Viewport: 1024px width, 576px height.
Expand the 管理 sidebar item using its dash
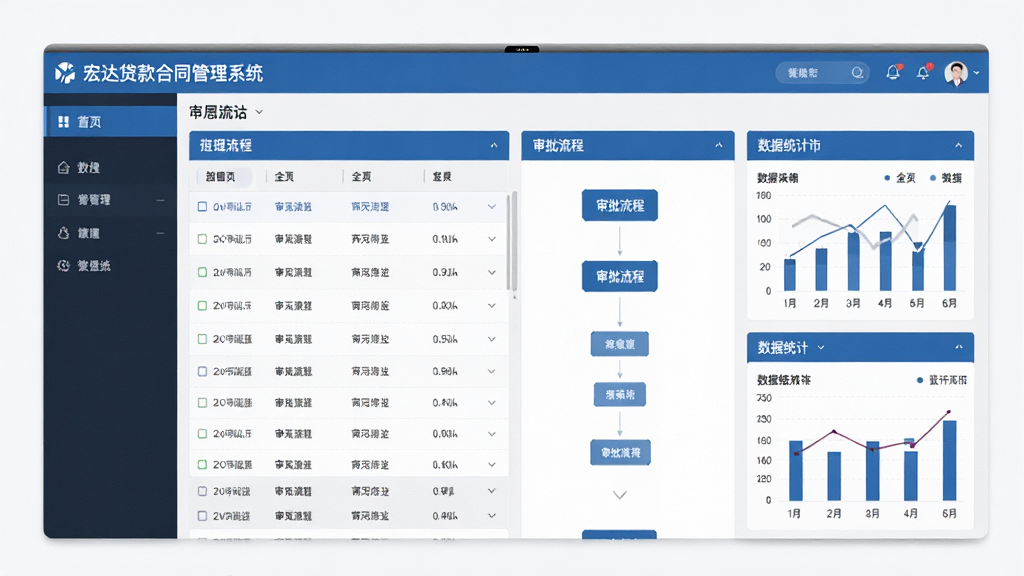161,200
